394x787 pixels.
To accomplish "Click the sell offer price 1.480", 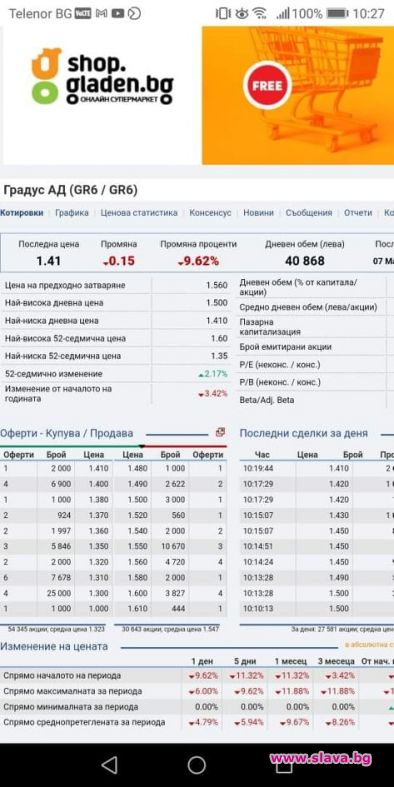I will [138, 468].
